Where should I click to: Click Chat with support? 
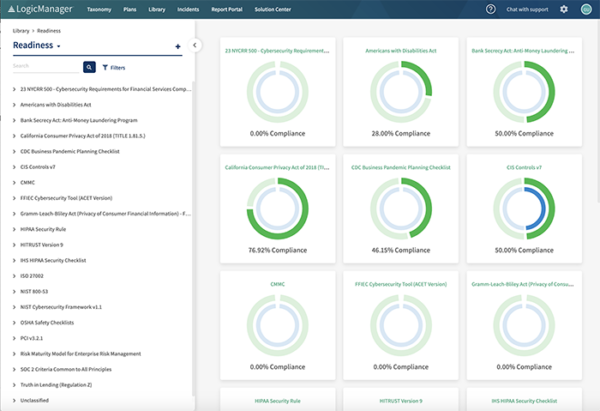pyautogui.click(x=527, y=9)
